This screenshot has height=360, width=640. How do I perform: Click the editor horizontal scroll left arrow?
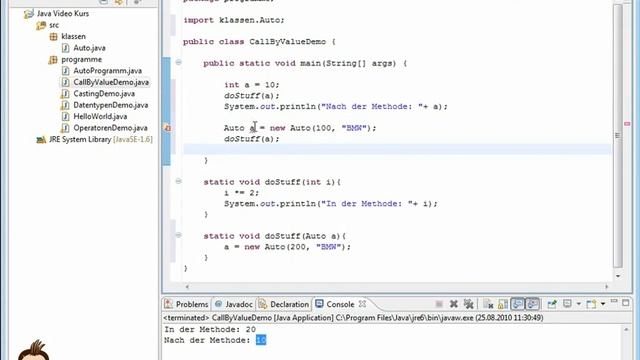coord(187,287)
